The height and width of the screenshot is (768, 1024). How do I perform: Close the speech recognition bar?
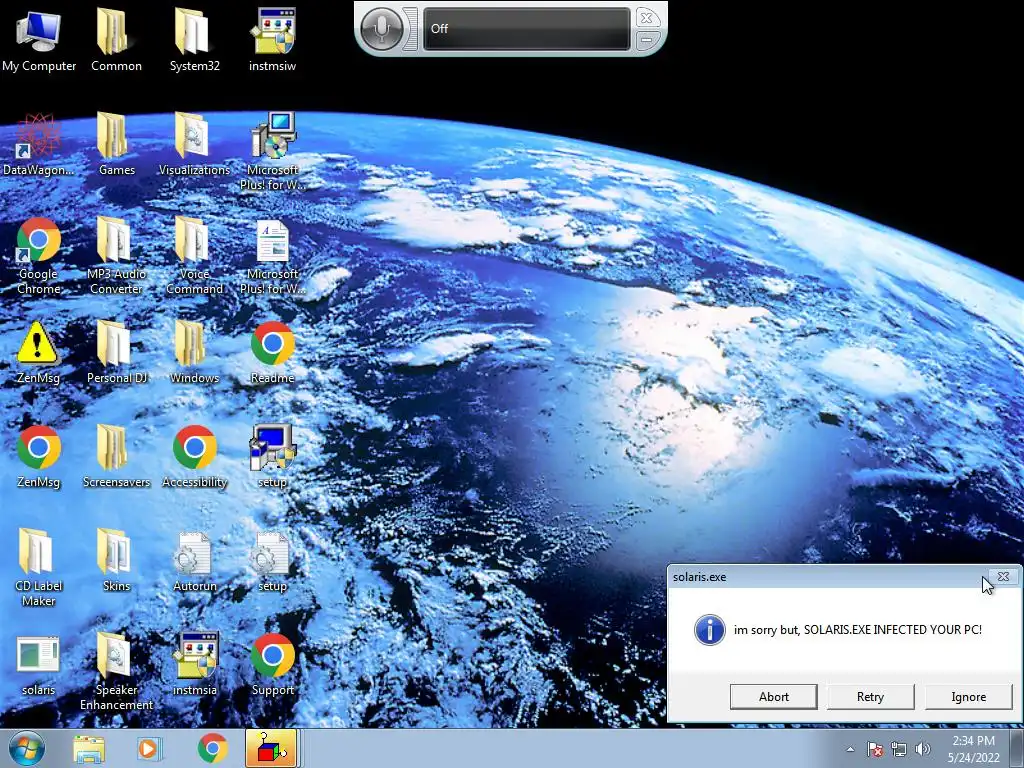click(x=647, y=18)
